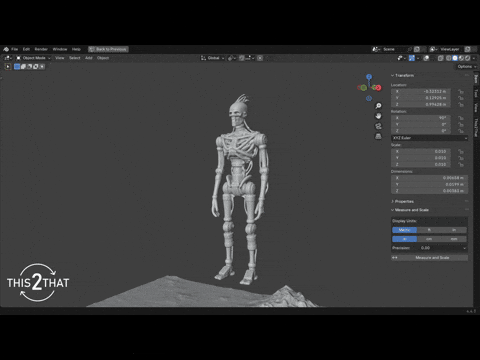Toggle viewport gizmos display
This screenshot has width=480, height=360.
(x=412, y=58)
